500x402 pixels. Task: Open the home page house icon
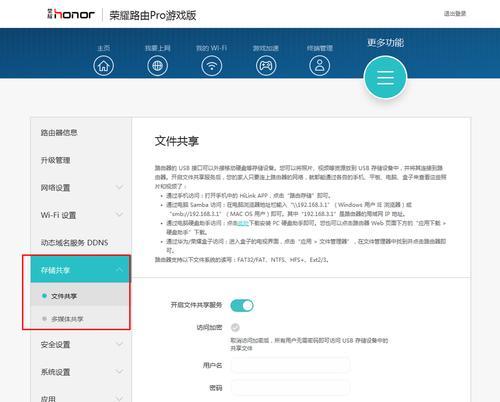pos(103,66)
